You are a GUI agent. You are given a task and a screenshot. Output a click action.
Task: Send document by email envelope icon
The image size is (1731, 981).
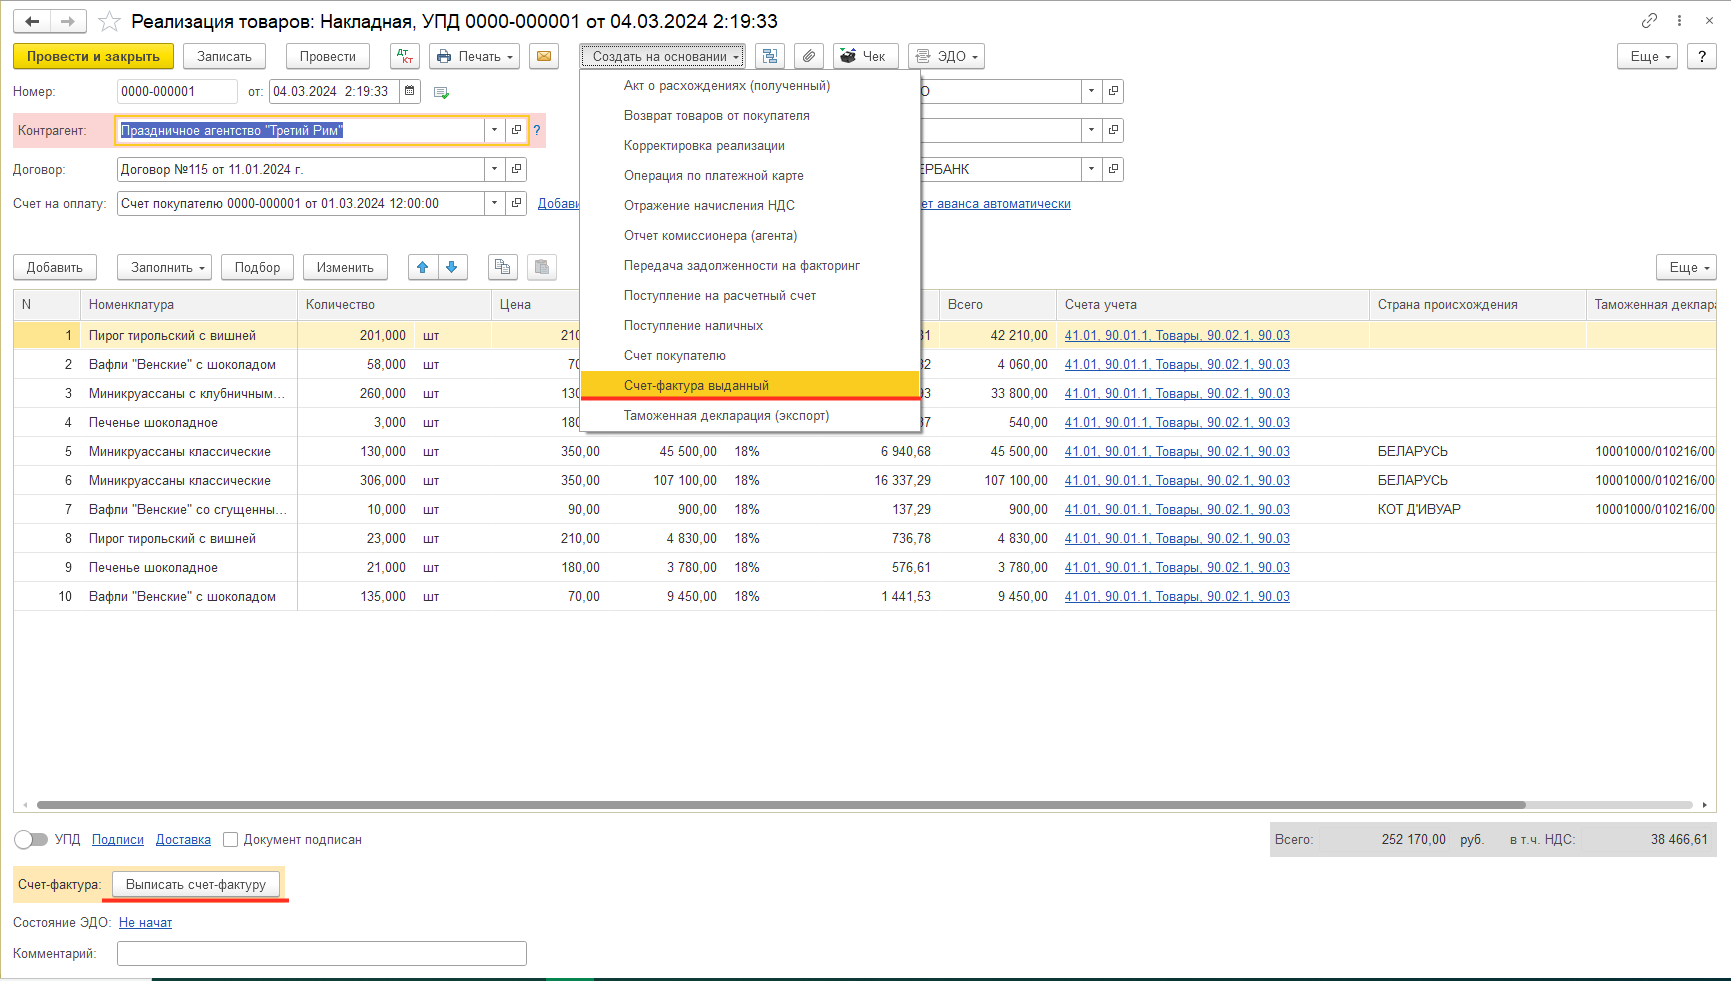pos(544,56)
